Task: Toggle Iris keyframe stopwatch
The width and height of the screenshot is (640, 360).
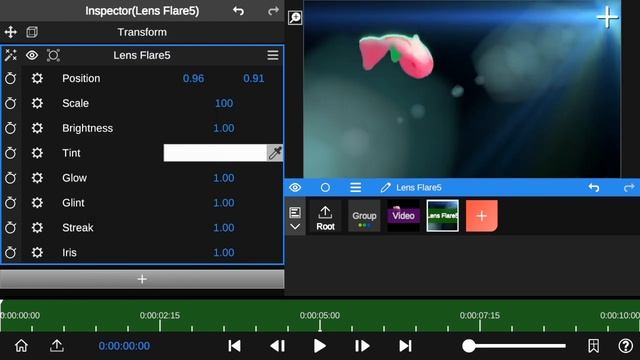Action: (11, 253)
